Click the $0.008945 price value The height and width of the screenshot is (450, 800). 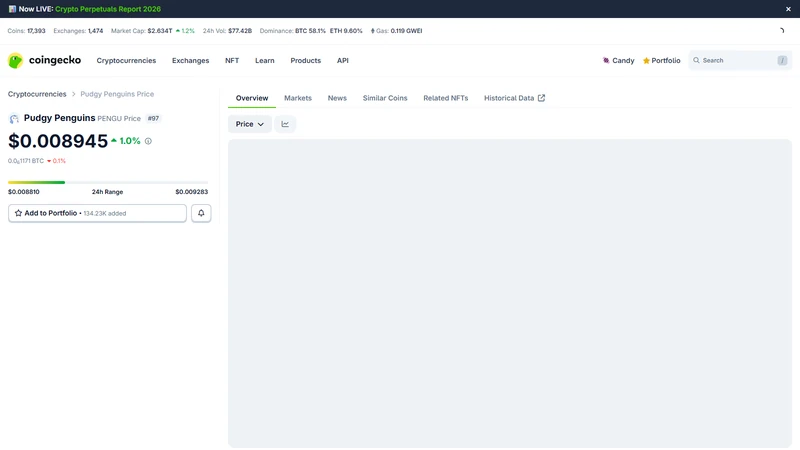pos(58,141)
